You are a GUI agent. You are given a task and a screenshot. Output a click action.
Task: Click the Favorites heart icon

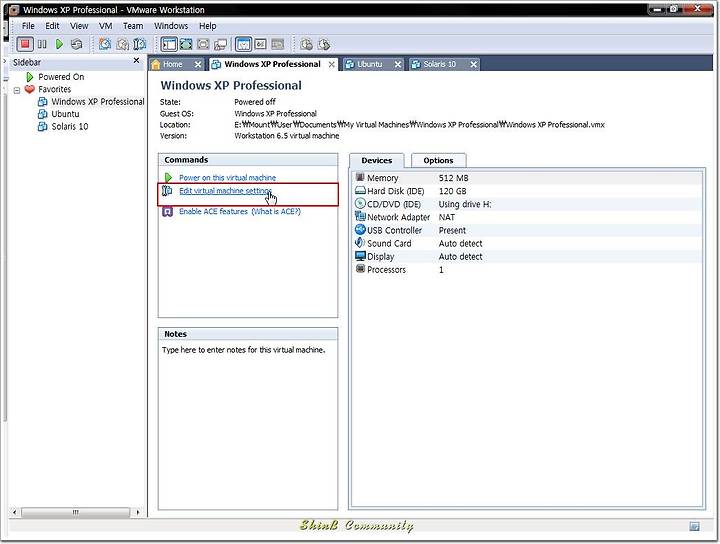tap(30, 89)
